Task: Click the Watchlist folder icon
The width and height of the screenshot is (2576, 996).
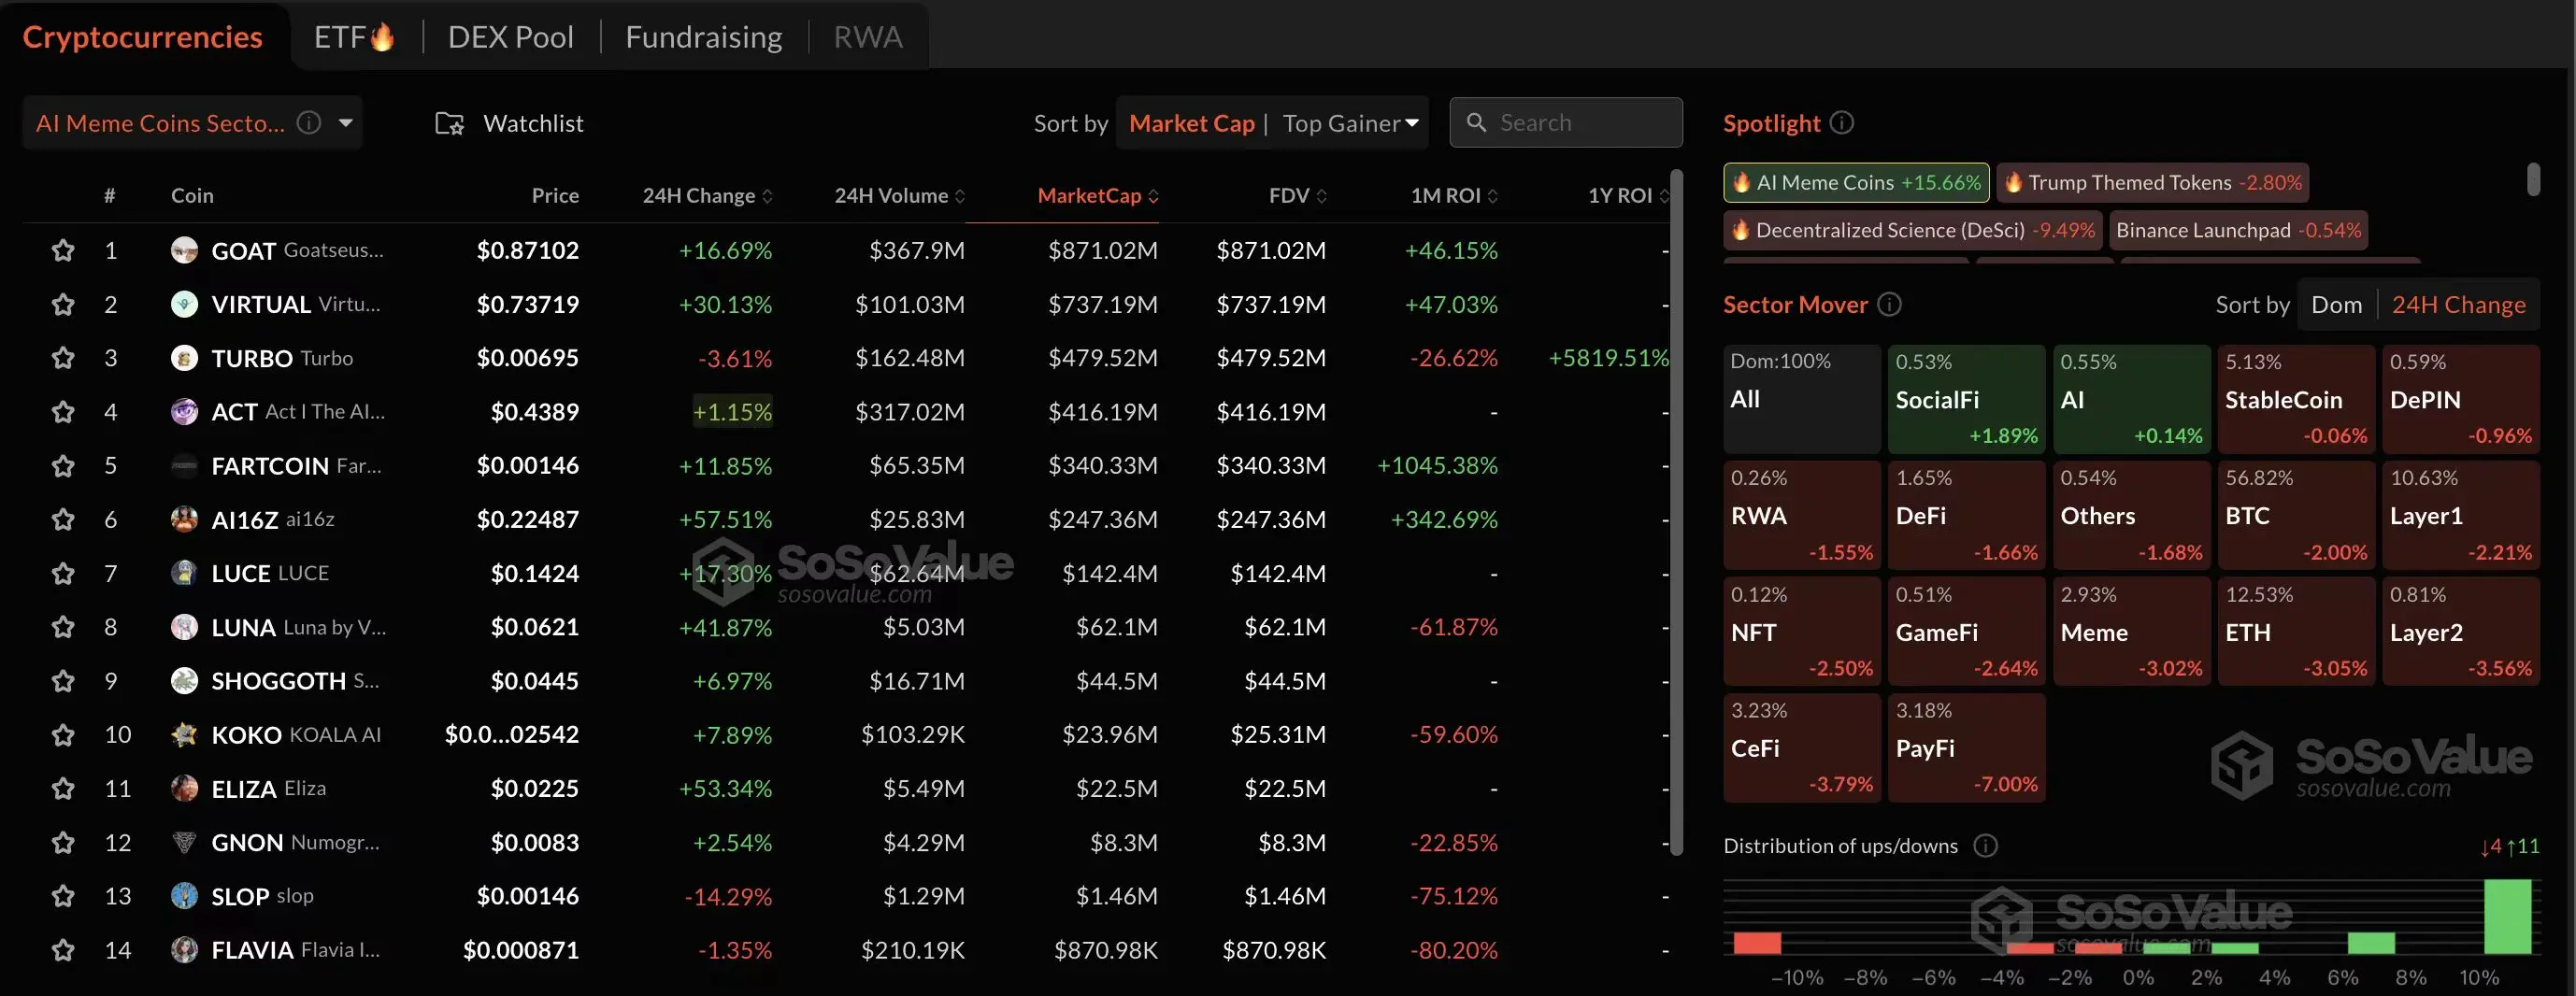Action: coord(449,124)
